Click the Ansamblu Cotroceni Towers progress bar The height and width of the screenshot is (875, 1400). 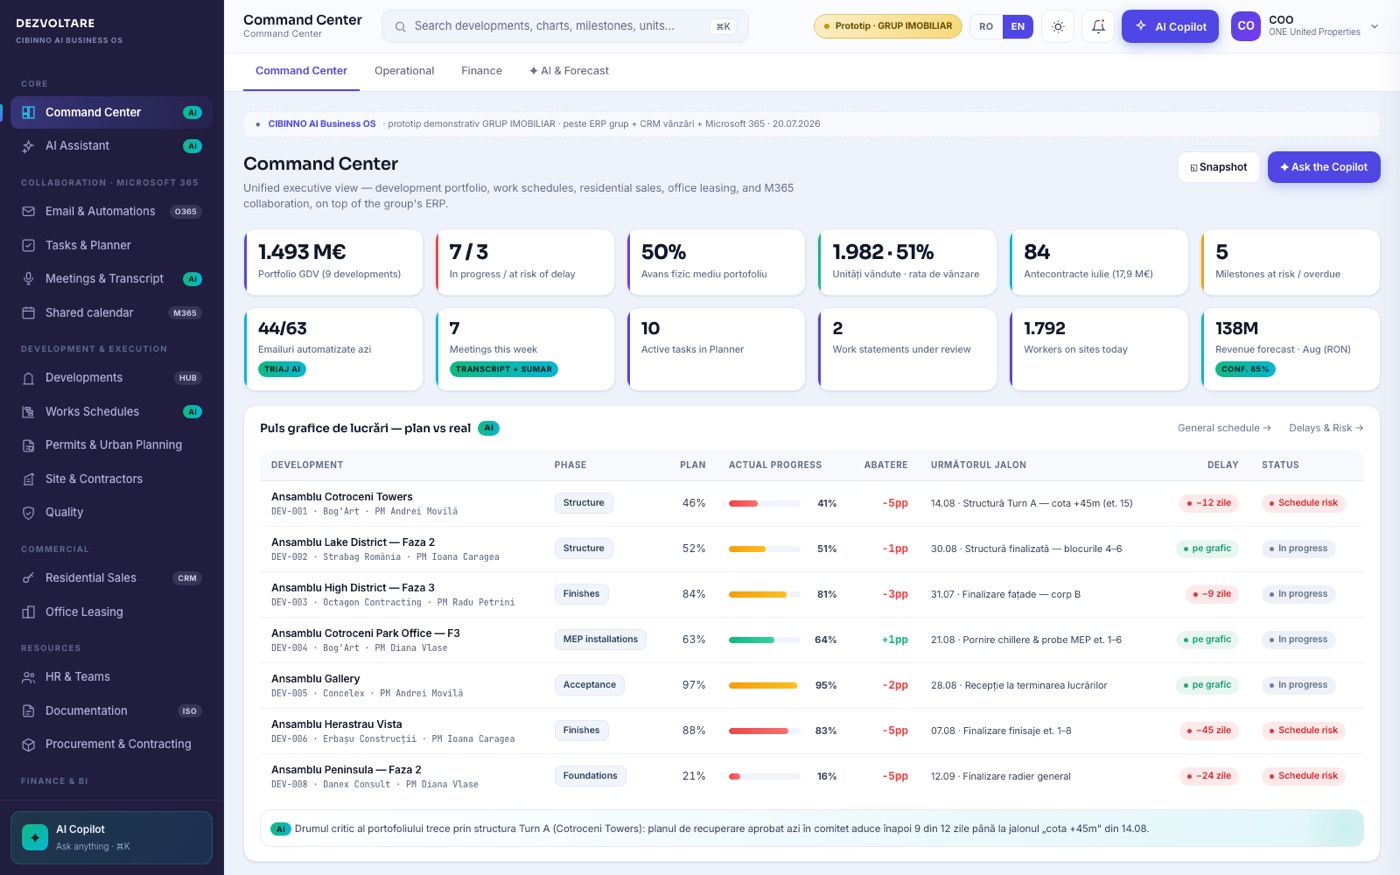(765, 503)
